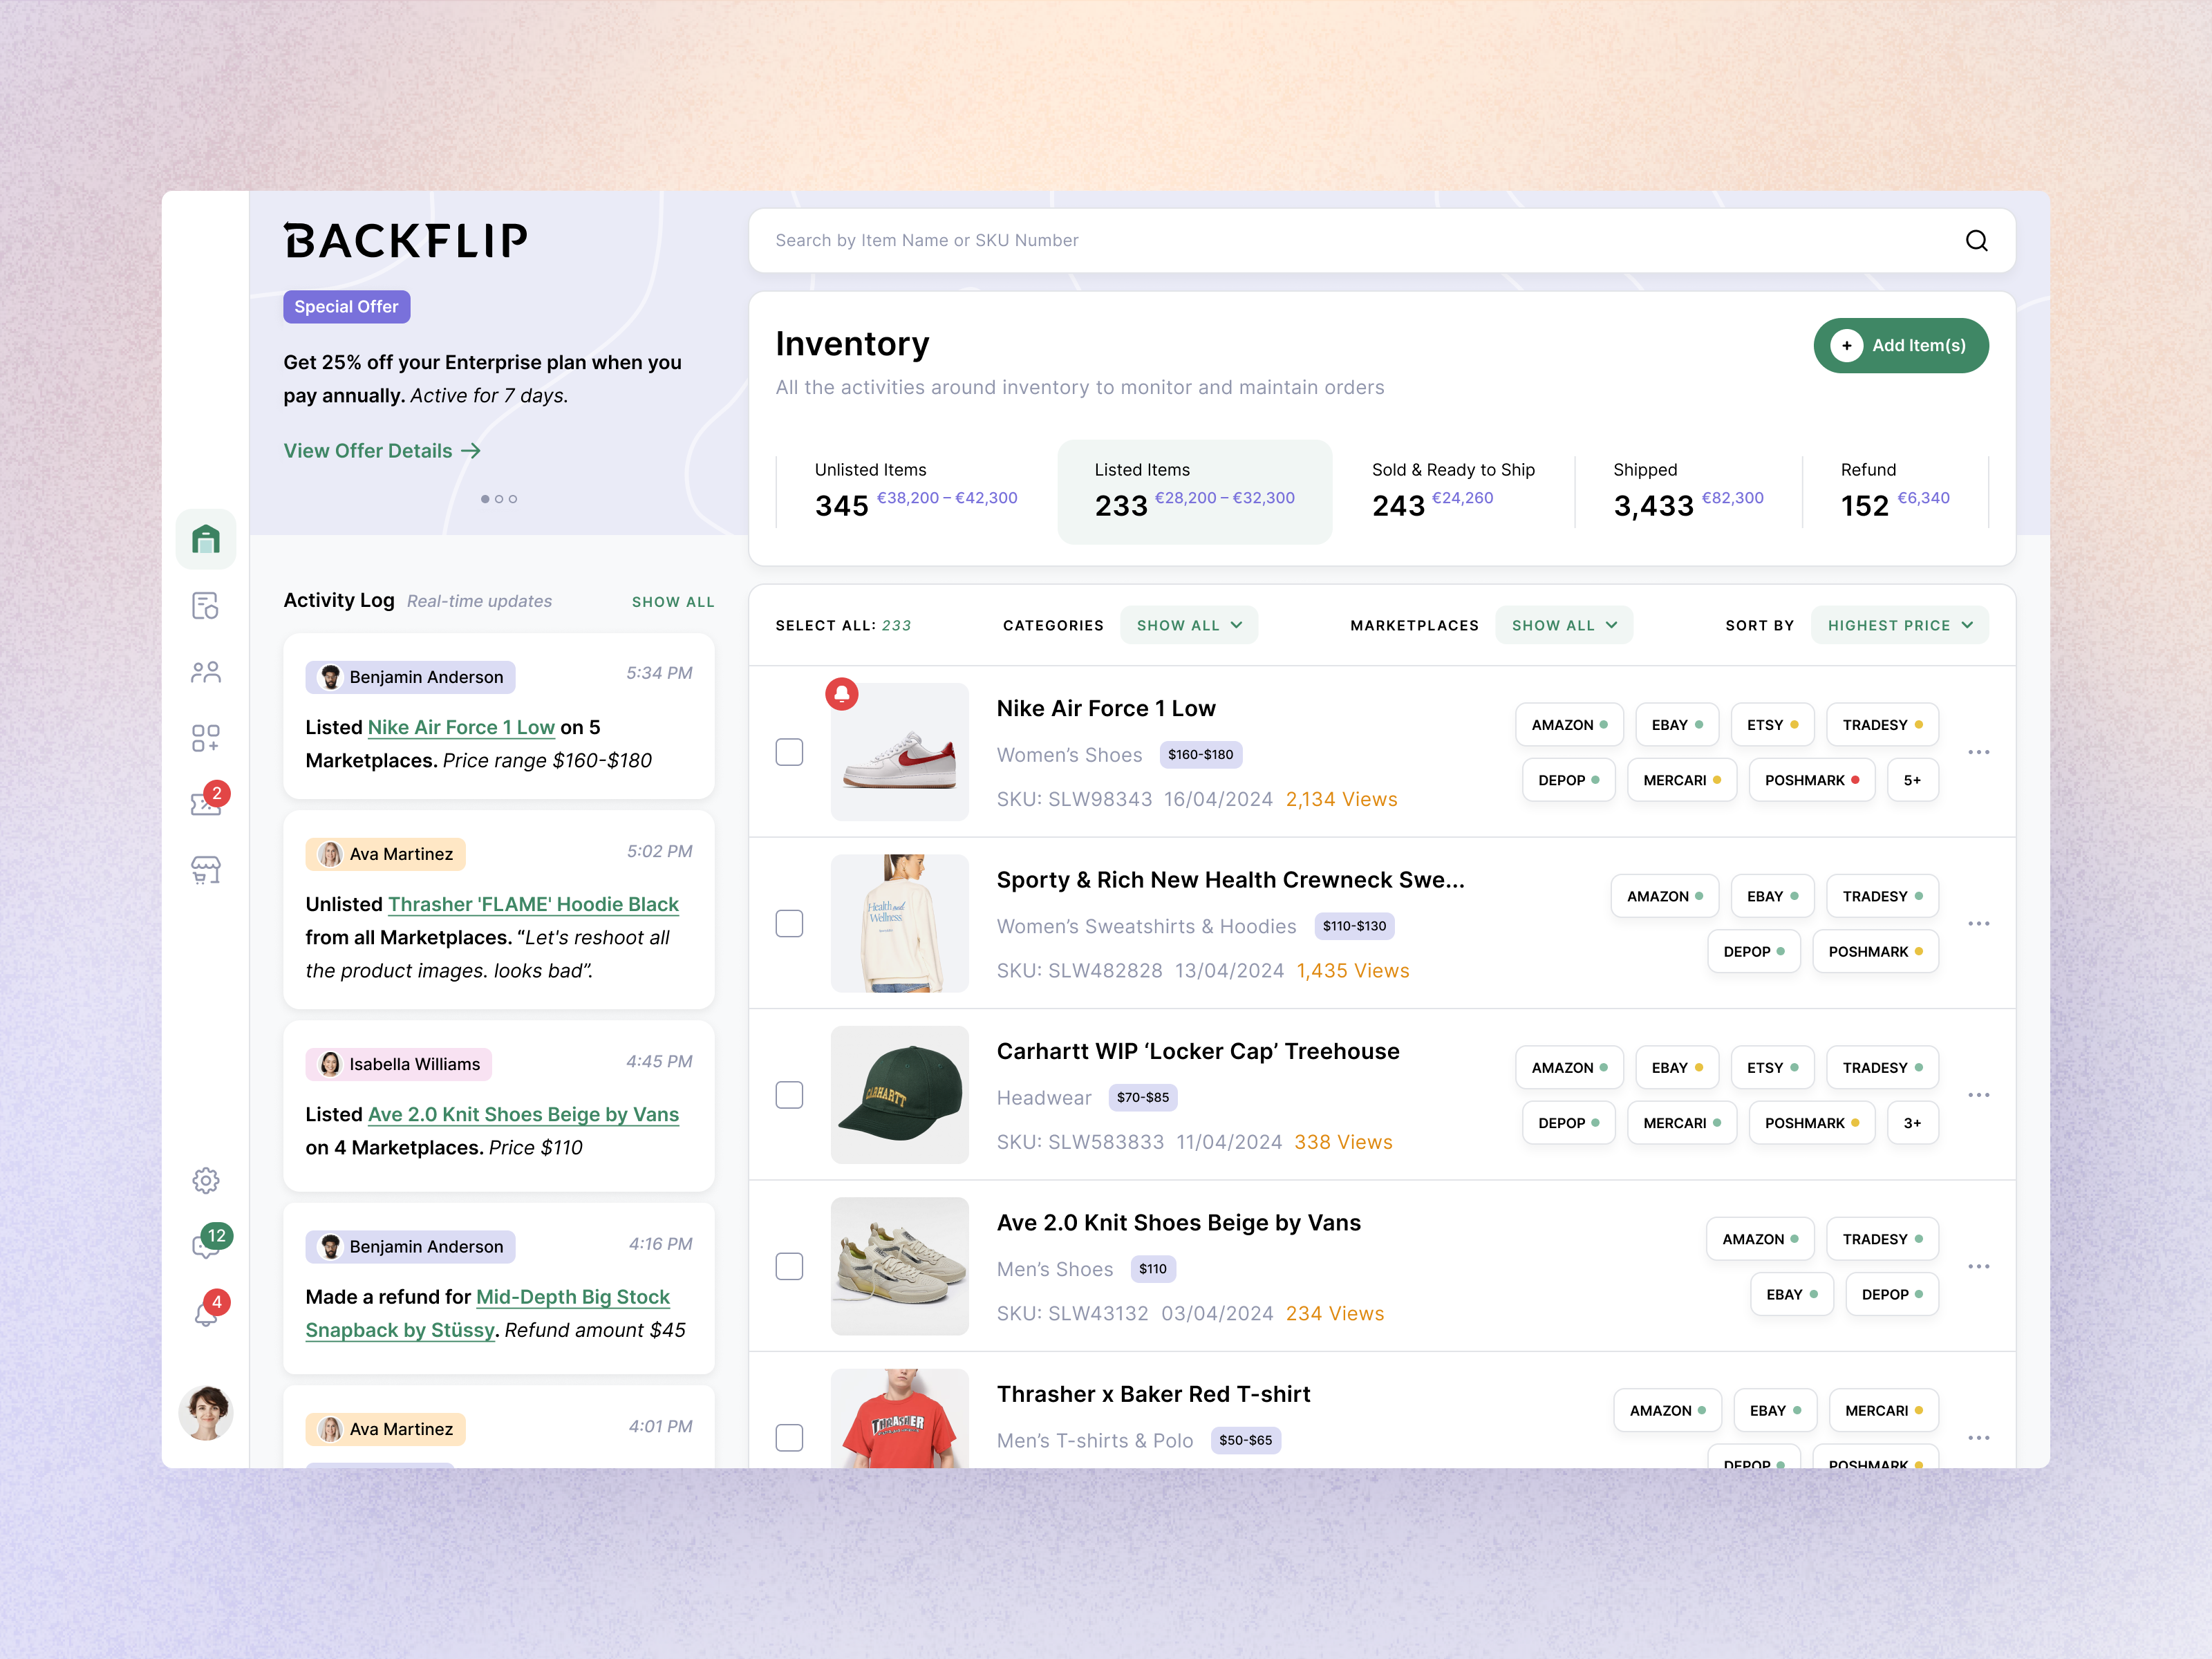The width and height of the screenshot is (2212, 1659).
Task: Open the Categories Show All dropdown
Action: point(1189,624)
